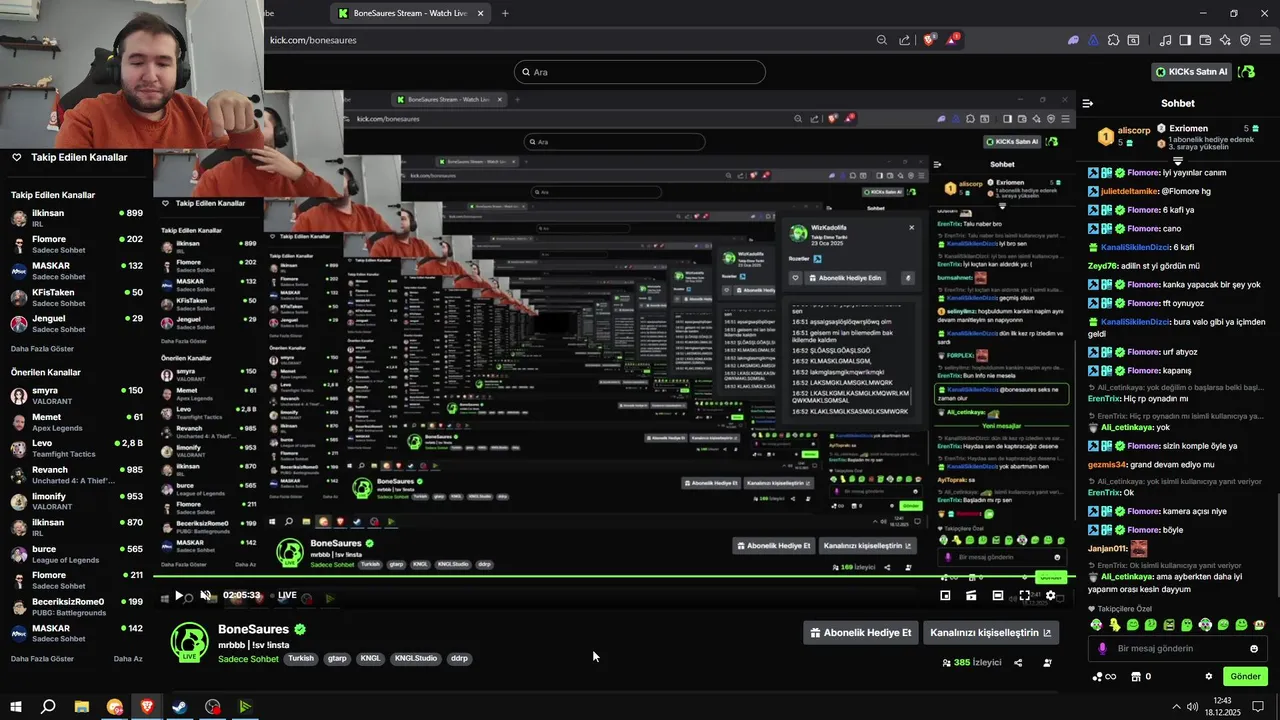Collapse the Sohbet chat panel arrow
1280x720 pixels.
point(1088,103)
